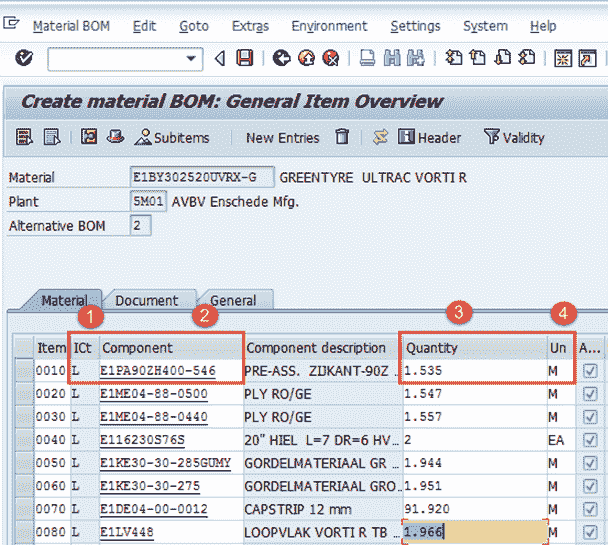
Task: Toggle the checkbox in row 0080
Action: coord(590,532)
